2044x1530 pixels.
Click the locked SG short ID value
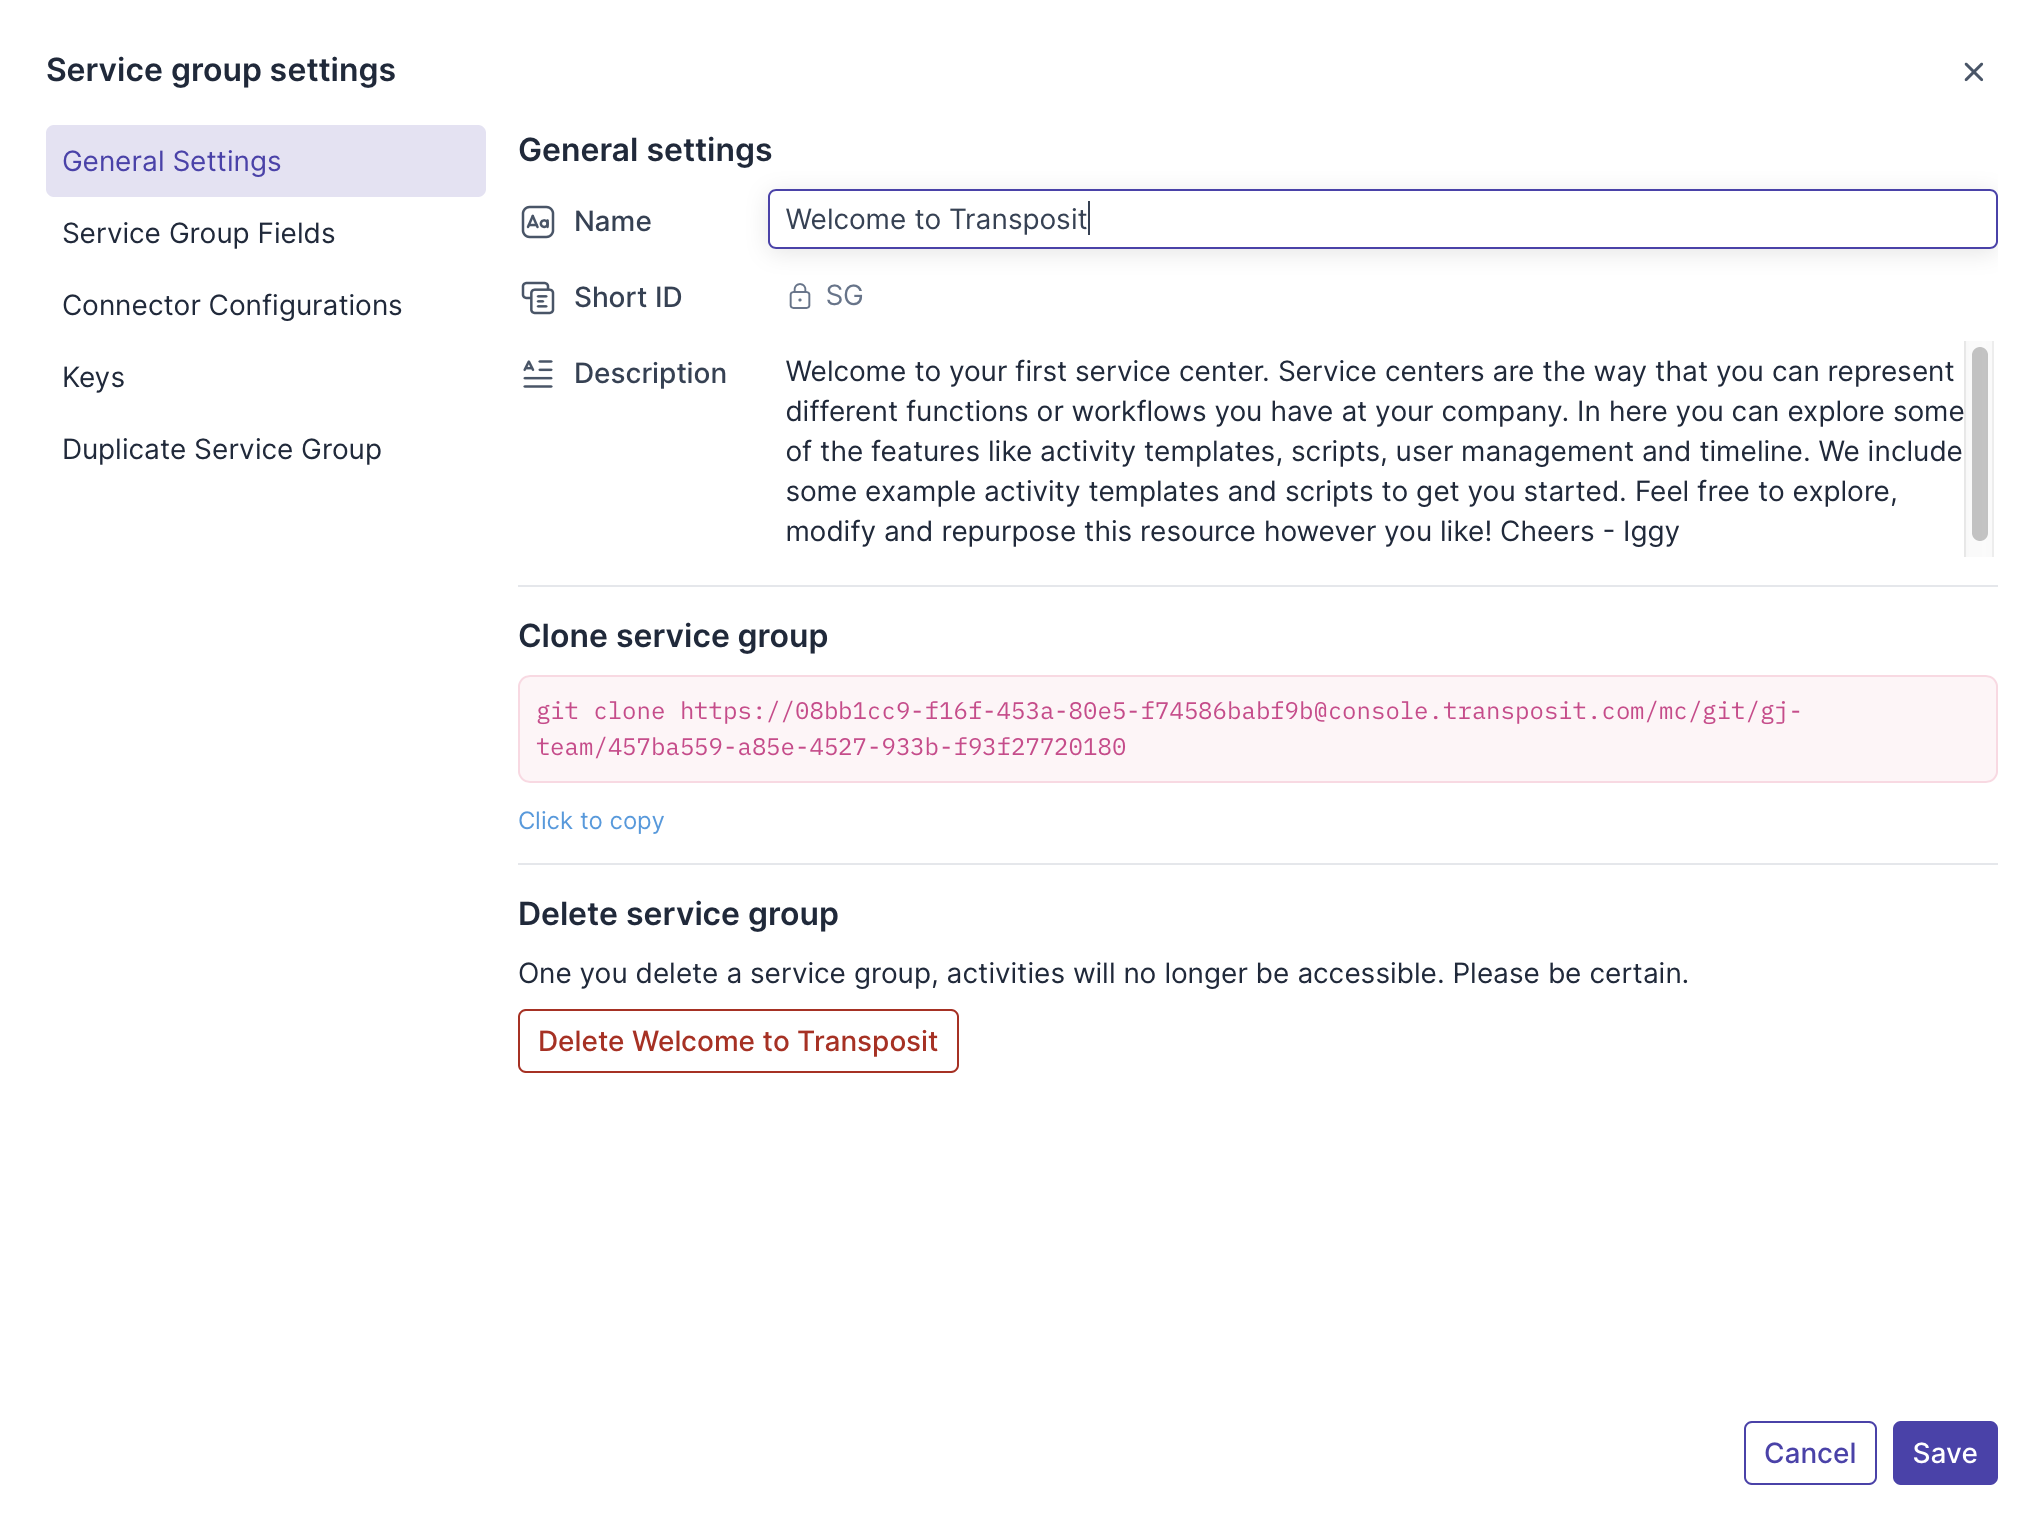coord(844,296)
